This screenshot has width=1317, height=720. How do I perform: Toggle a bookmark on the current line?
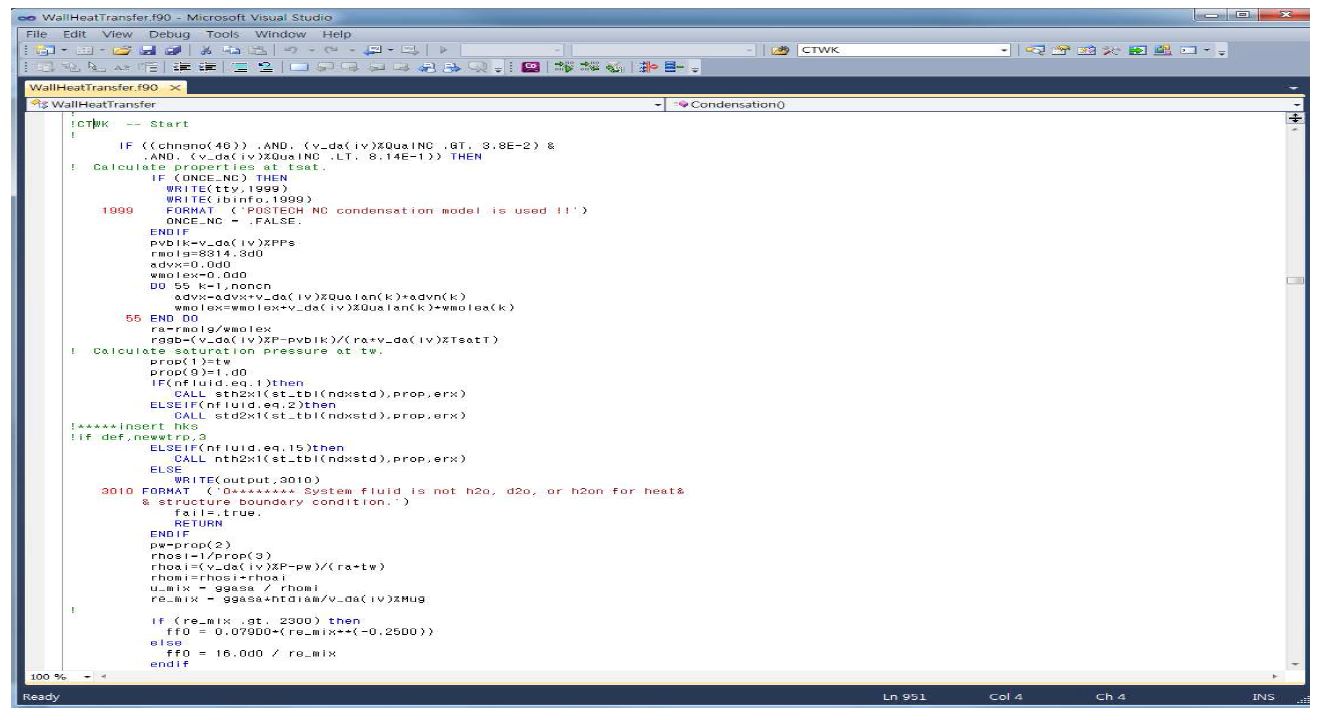tap(299, 69)
